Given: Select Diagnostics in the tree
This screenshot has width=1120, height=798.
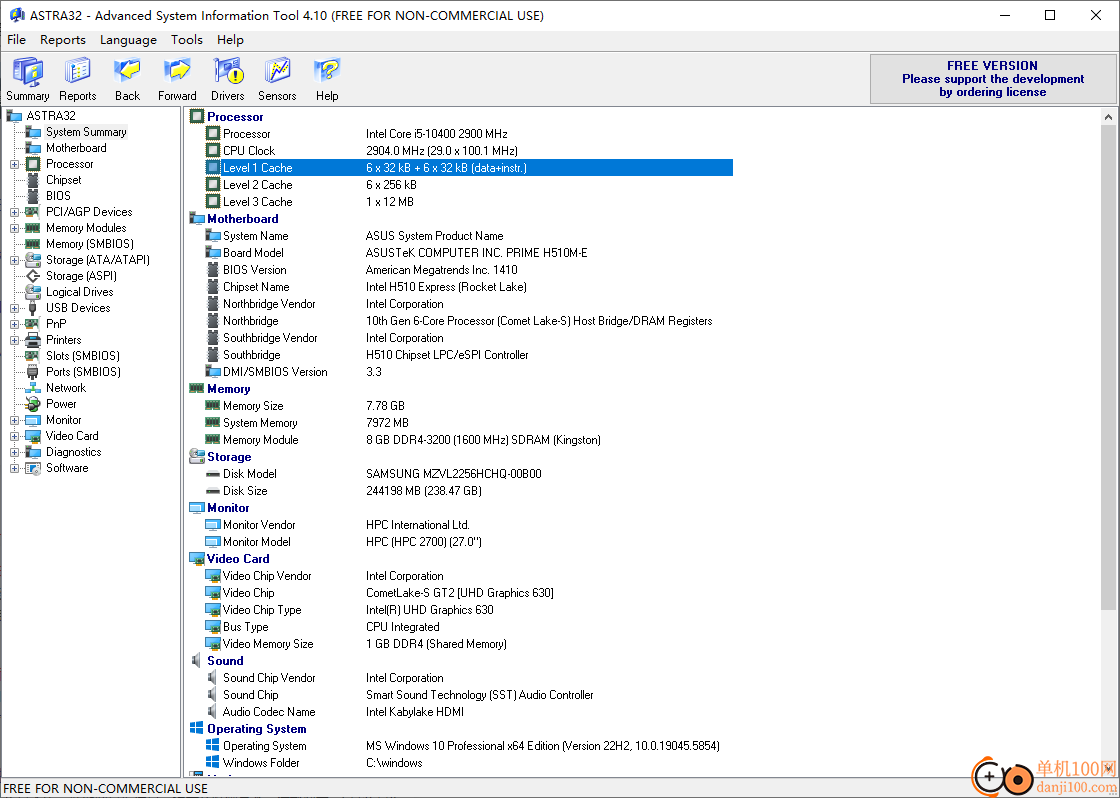Looking at the screenshot, I should [74, 452].
